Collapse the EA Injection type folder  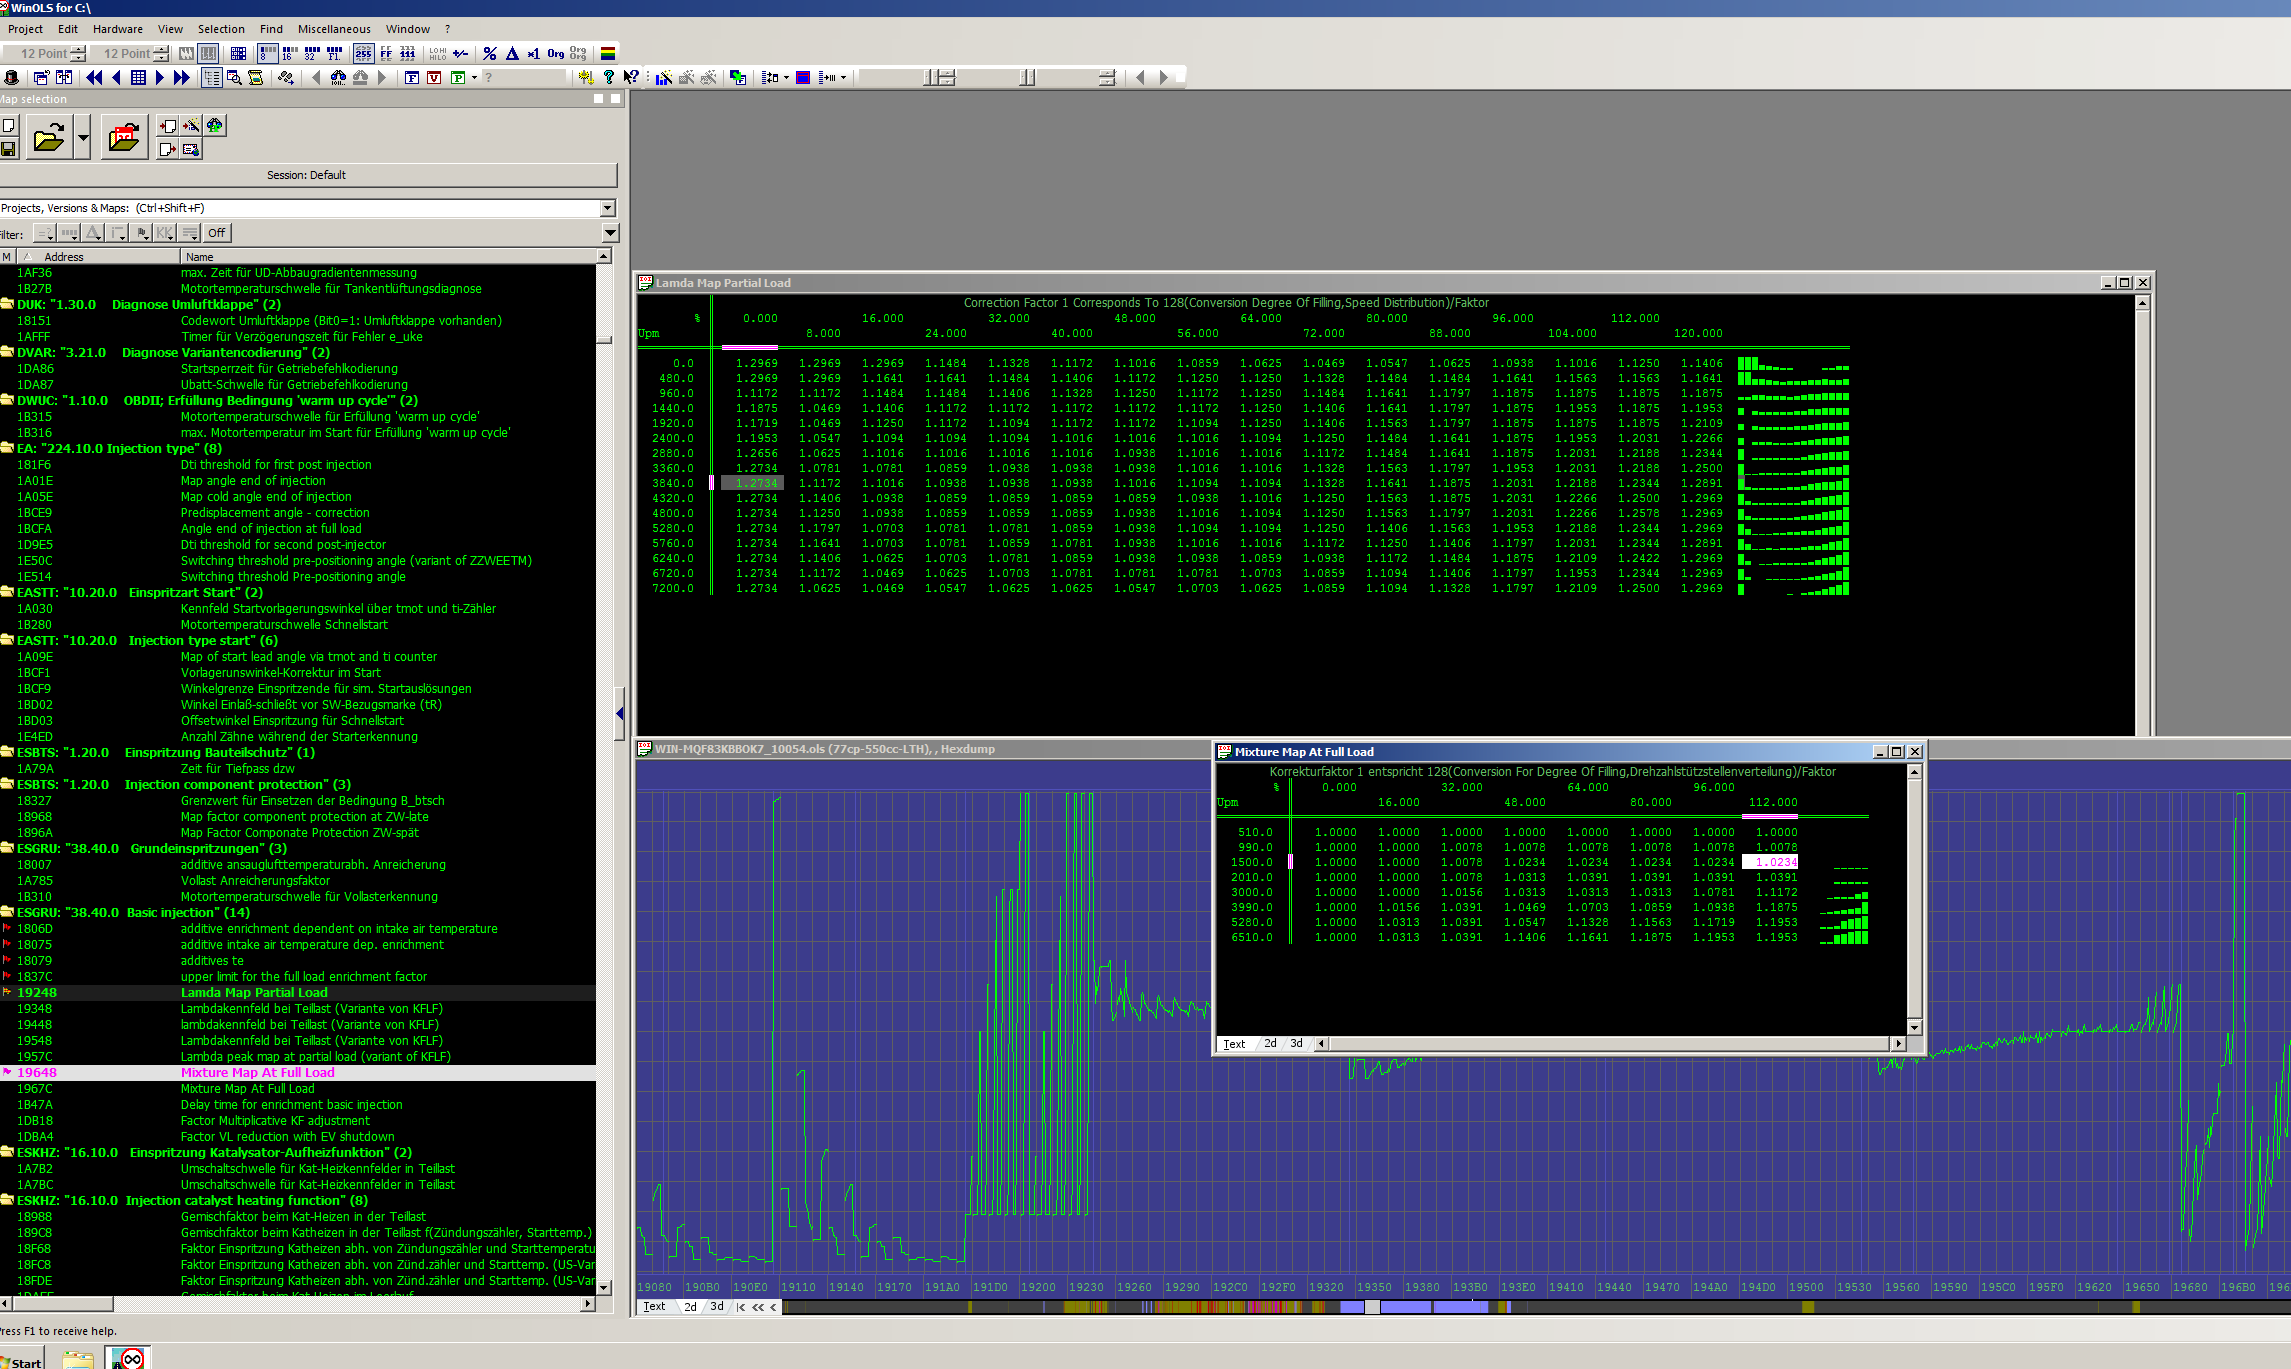(7, 449)
